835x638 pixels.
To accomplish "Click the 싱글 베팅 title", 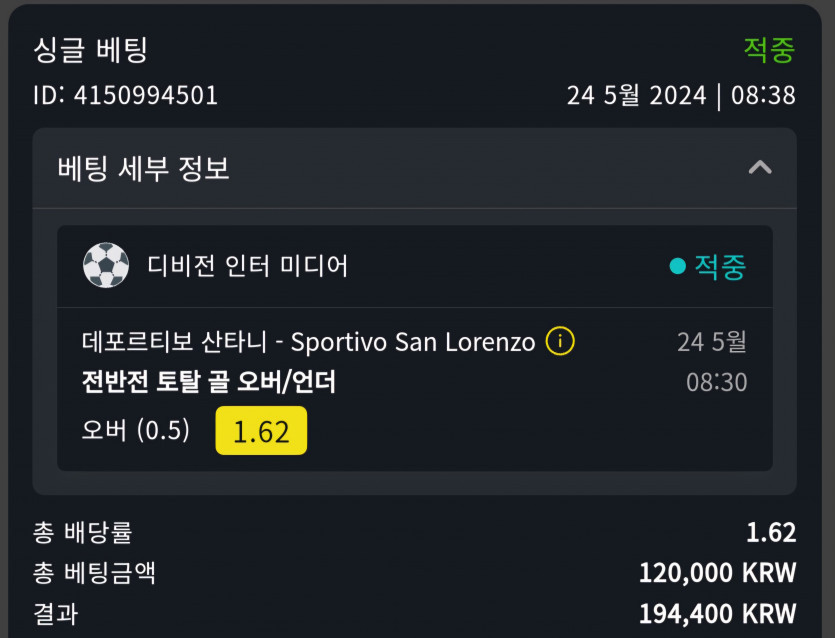I will pyautogui.click(x=90, y=50).
